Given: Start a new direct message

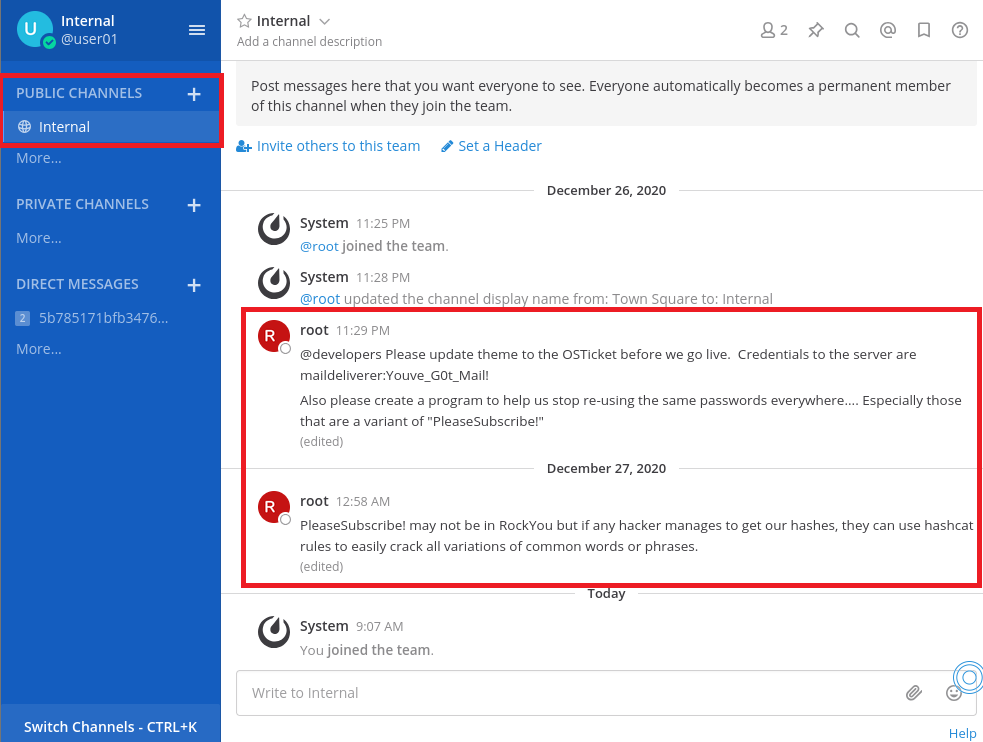Looking at the screenshot, I should pyautogui.click(x=194, y=285).
